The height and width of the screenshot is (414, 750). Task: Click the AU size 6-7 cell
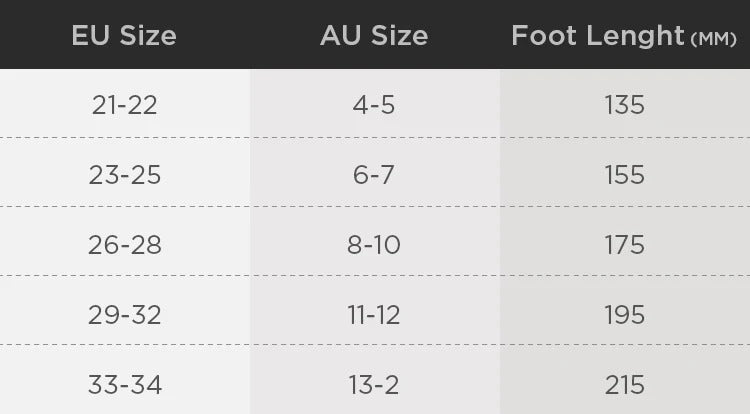[x=374, y=175]
